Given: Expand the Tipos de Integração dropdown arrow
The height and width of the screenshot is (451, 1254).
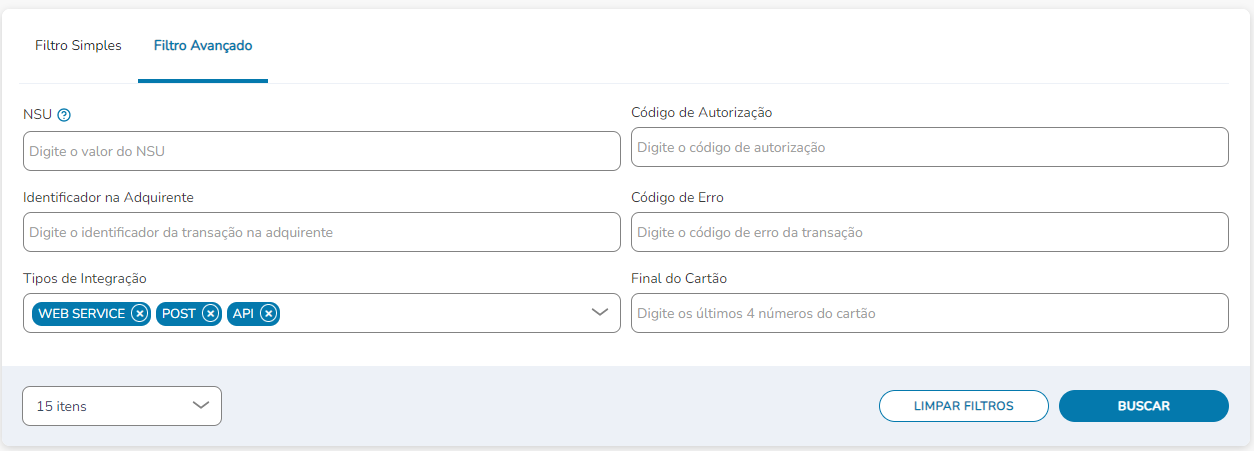Looking at the screenshot, I should point(600,312).
